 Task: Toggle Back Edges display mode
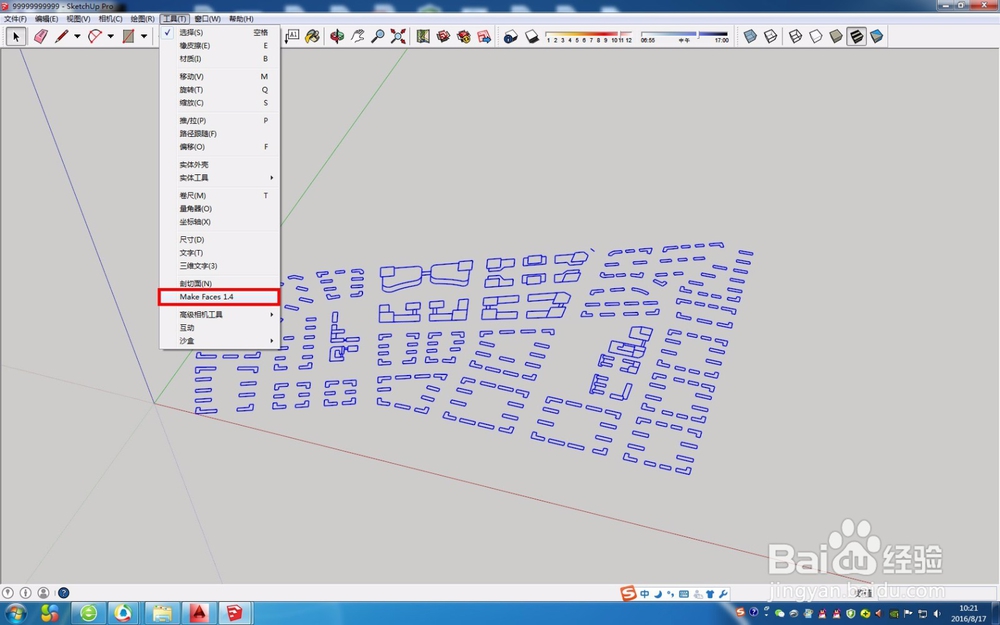pyautogui.click(x=771, y=36)
